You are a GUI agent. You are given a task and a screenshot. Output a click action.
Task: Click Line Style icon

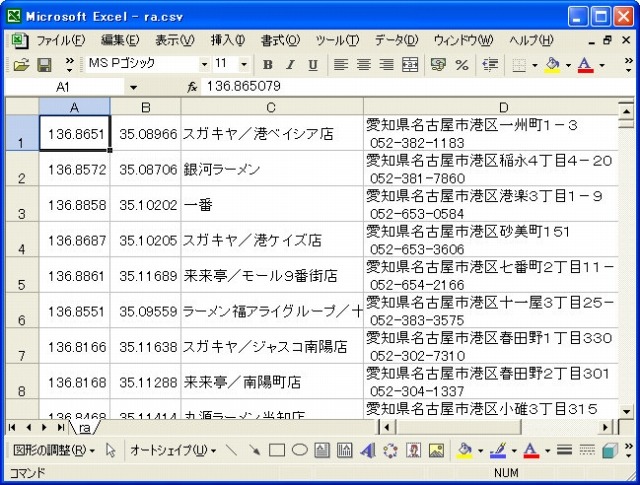564,450
